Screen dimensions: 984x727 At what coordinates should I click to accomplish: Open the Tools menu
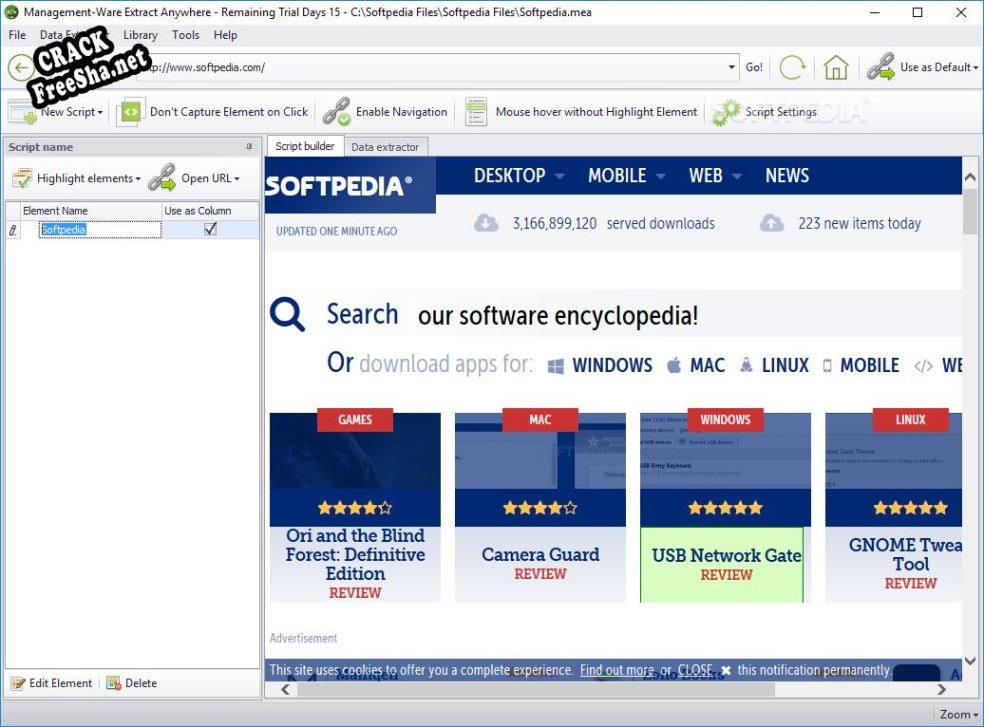click(185, 35)
